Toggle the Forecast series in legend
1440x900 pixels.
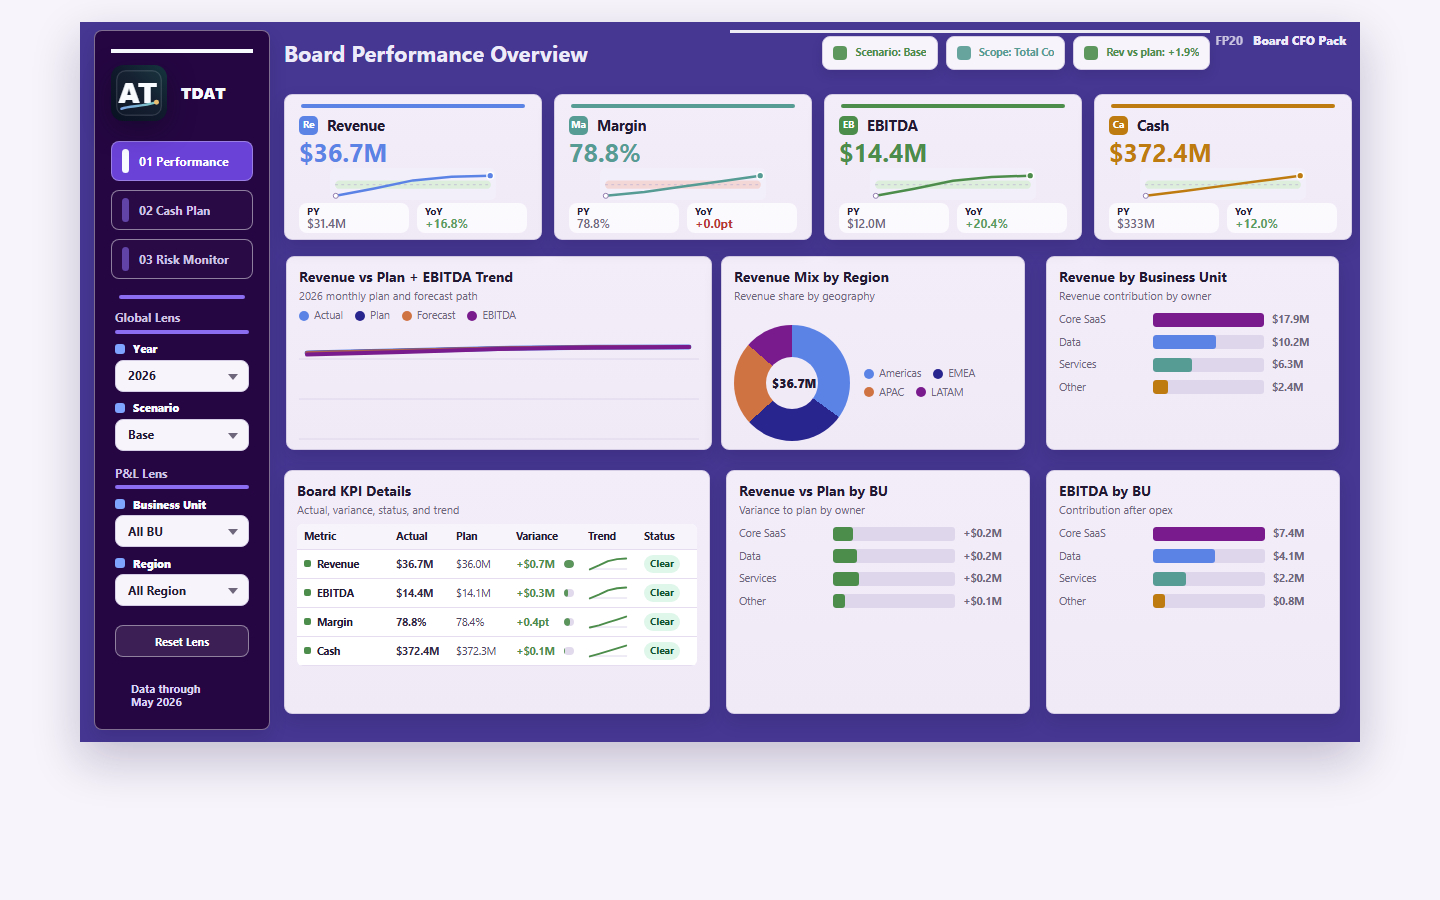pyautogui.click(x=428, y=316)
